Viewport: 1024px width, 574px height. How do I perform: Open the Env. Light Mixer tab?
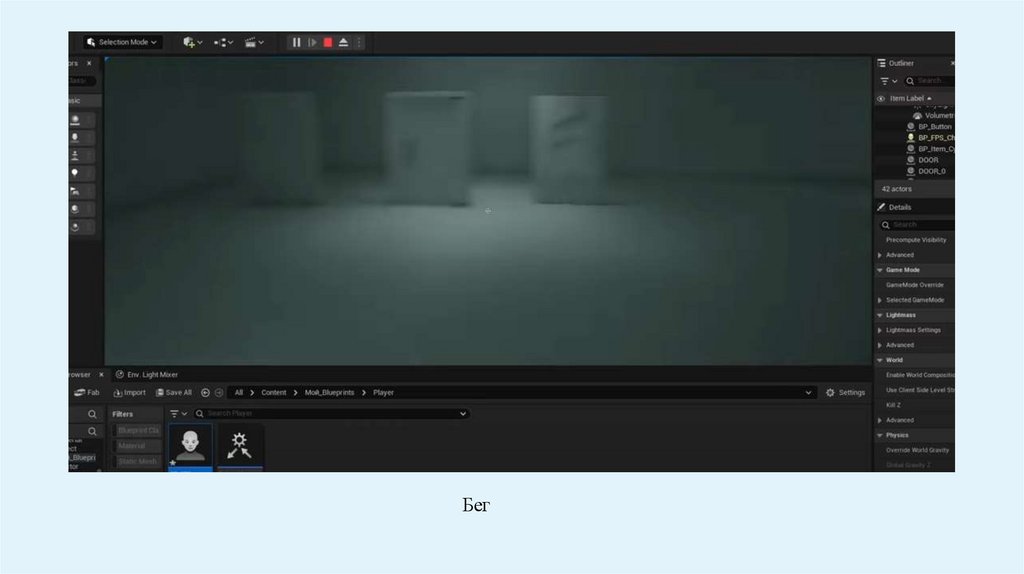click(x=147, y=375)
